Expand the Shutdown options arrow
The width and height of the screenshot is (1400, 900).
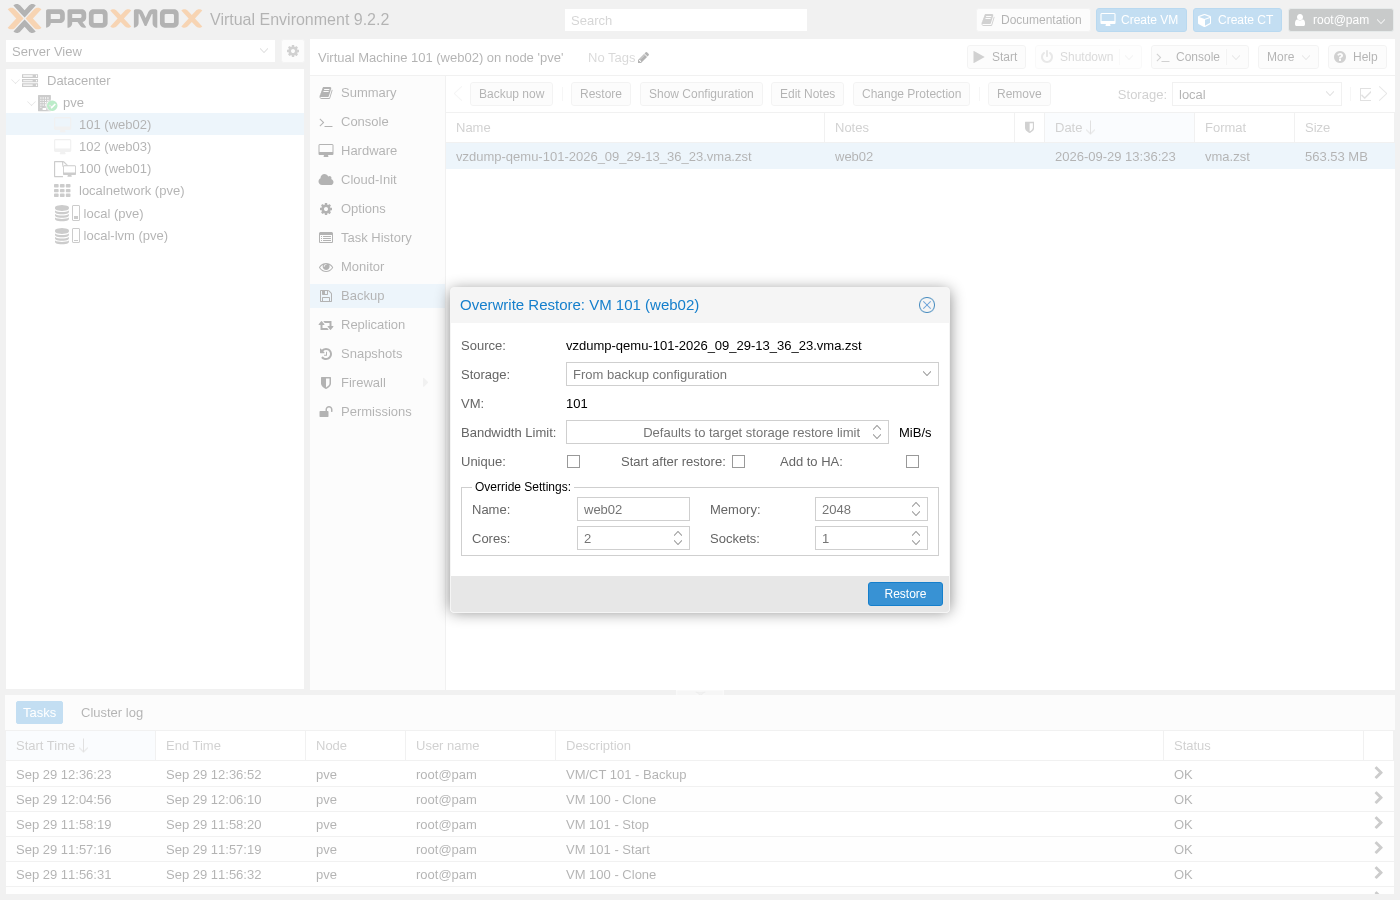1130,57
